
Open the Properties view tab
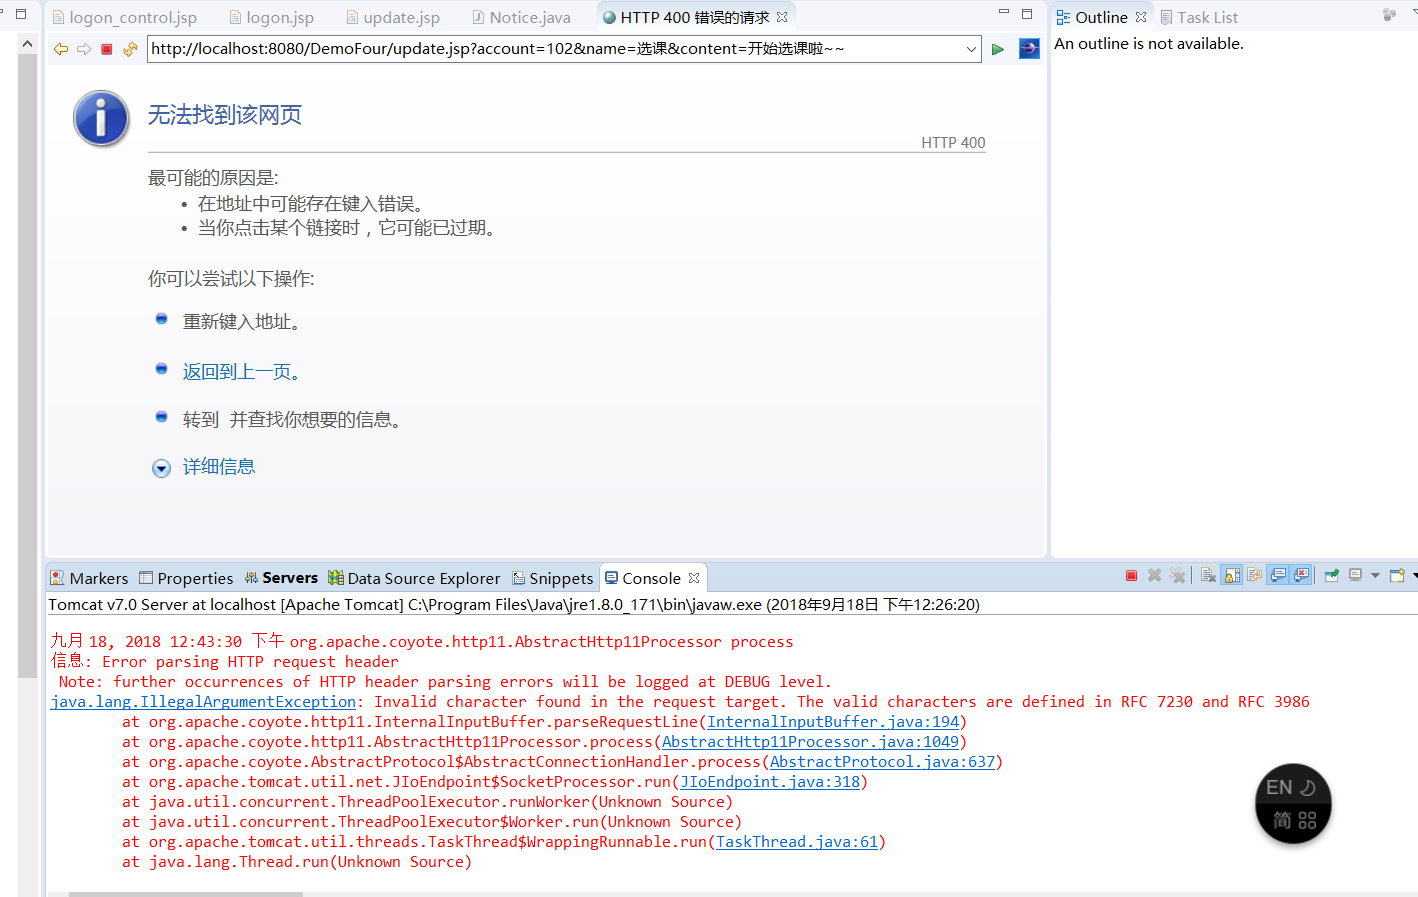tap(186, 578)
